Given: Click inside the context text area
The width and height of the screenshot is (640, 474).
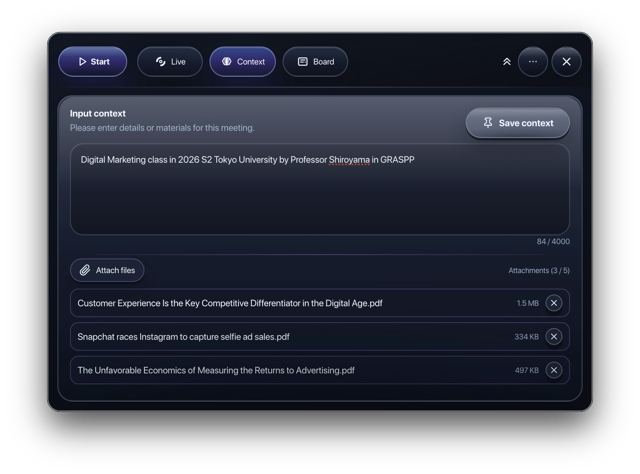Looking at the screenshot, I should click(x=320, y=189).
